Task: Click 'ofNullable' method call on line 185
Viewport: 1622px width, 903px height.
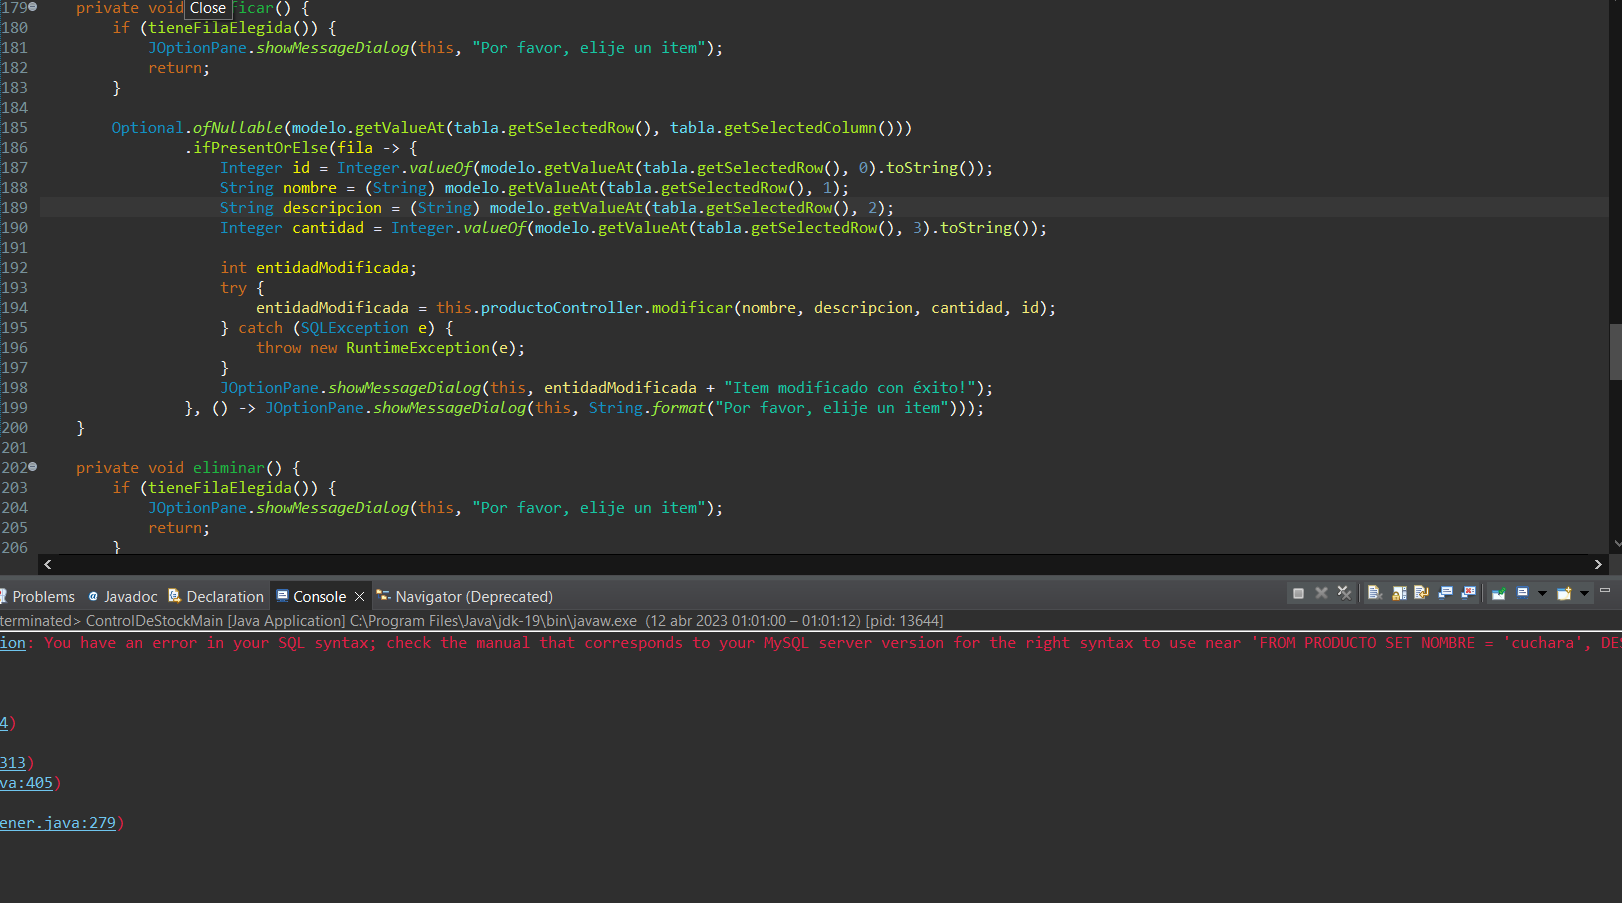Action: [x=238, y=128]
